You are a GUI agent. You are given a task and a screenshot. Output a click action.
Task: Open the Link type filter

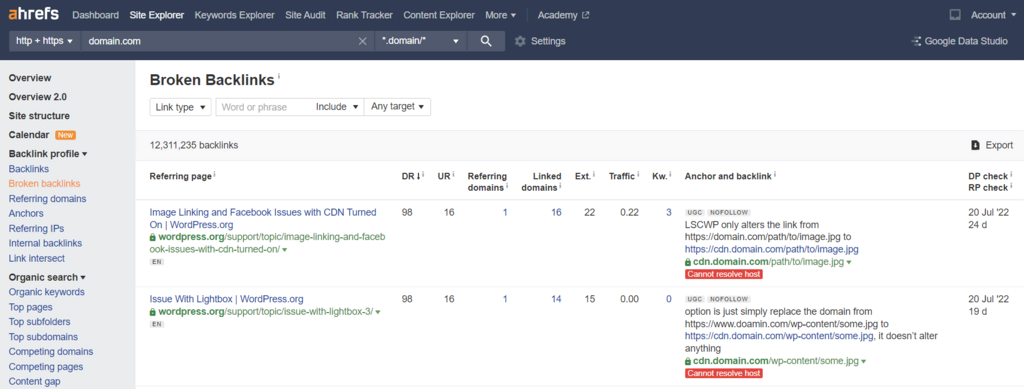pyautogui.click(x=181, y=107)
